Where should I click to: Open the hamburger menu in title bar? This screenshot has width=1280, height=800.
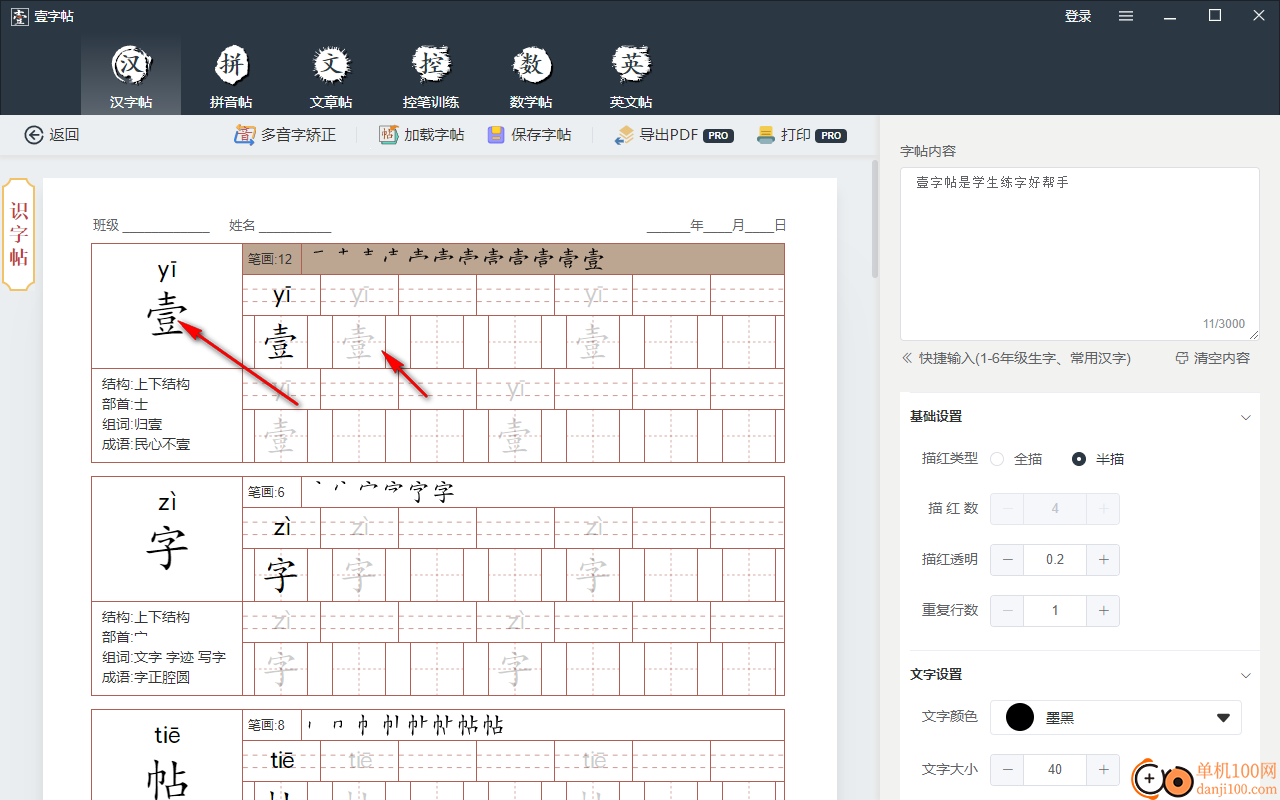[x=1126, y=16]
